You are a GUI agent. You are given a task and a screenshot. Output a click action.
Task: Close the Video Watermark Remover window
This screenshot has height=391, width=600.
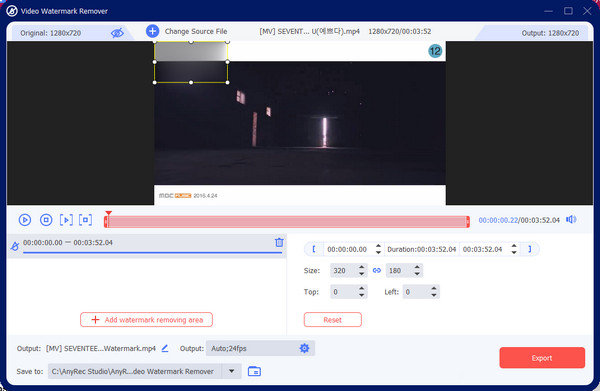click(587, 11)
